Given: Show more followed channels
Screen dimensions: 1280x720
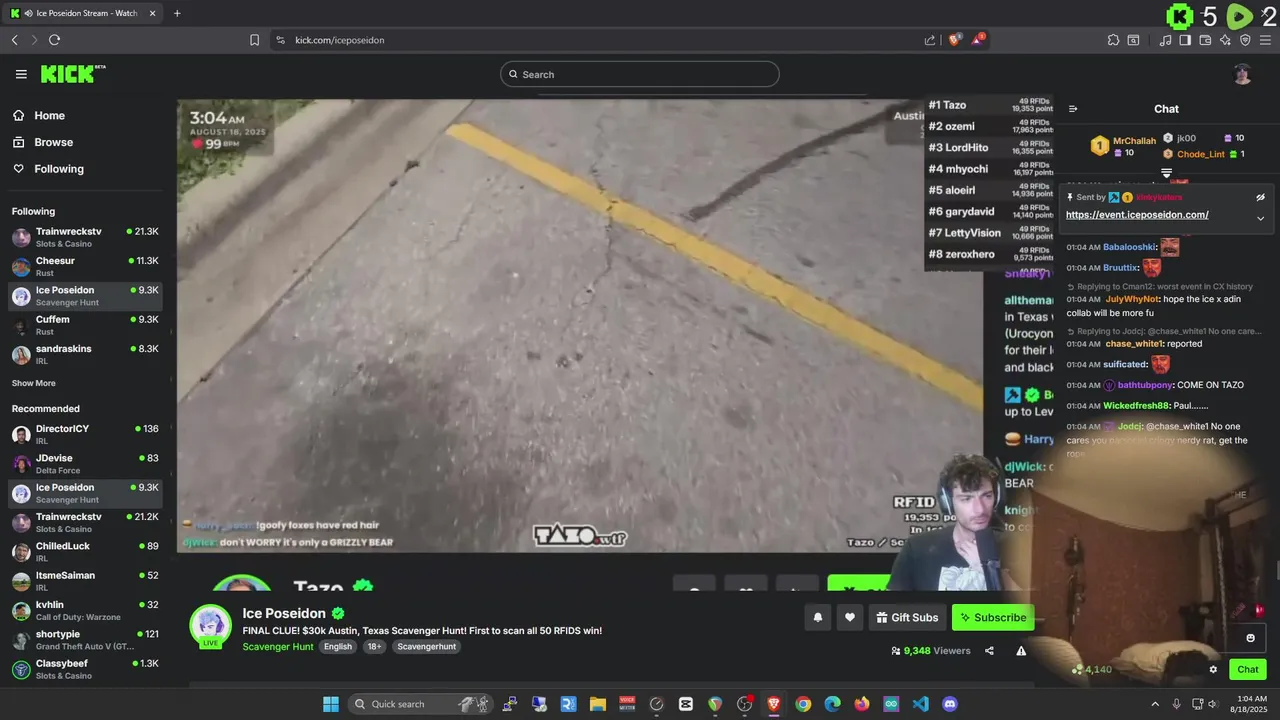Looking at the screenshot, I should (34, 383).
